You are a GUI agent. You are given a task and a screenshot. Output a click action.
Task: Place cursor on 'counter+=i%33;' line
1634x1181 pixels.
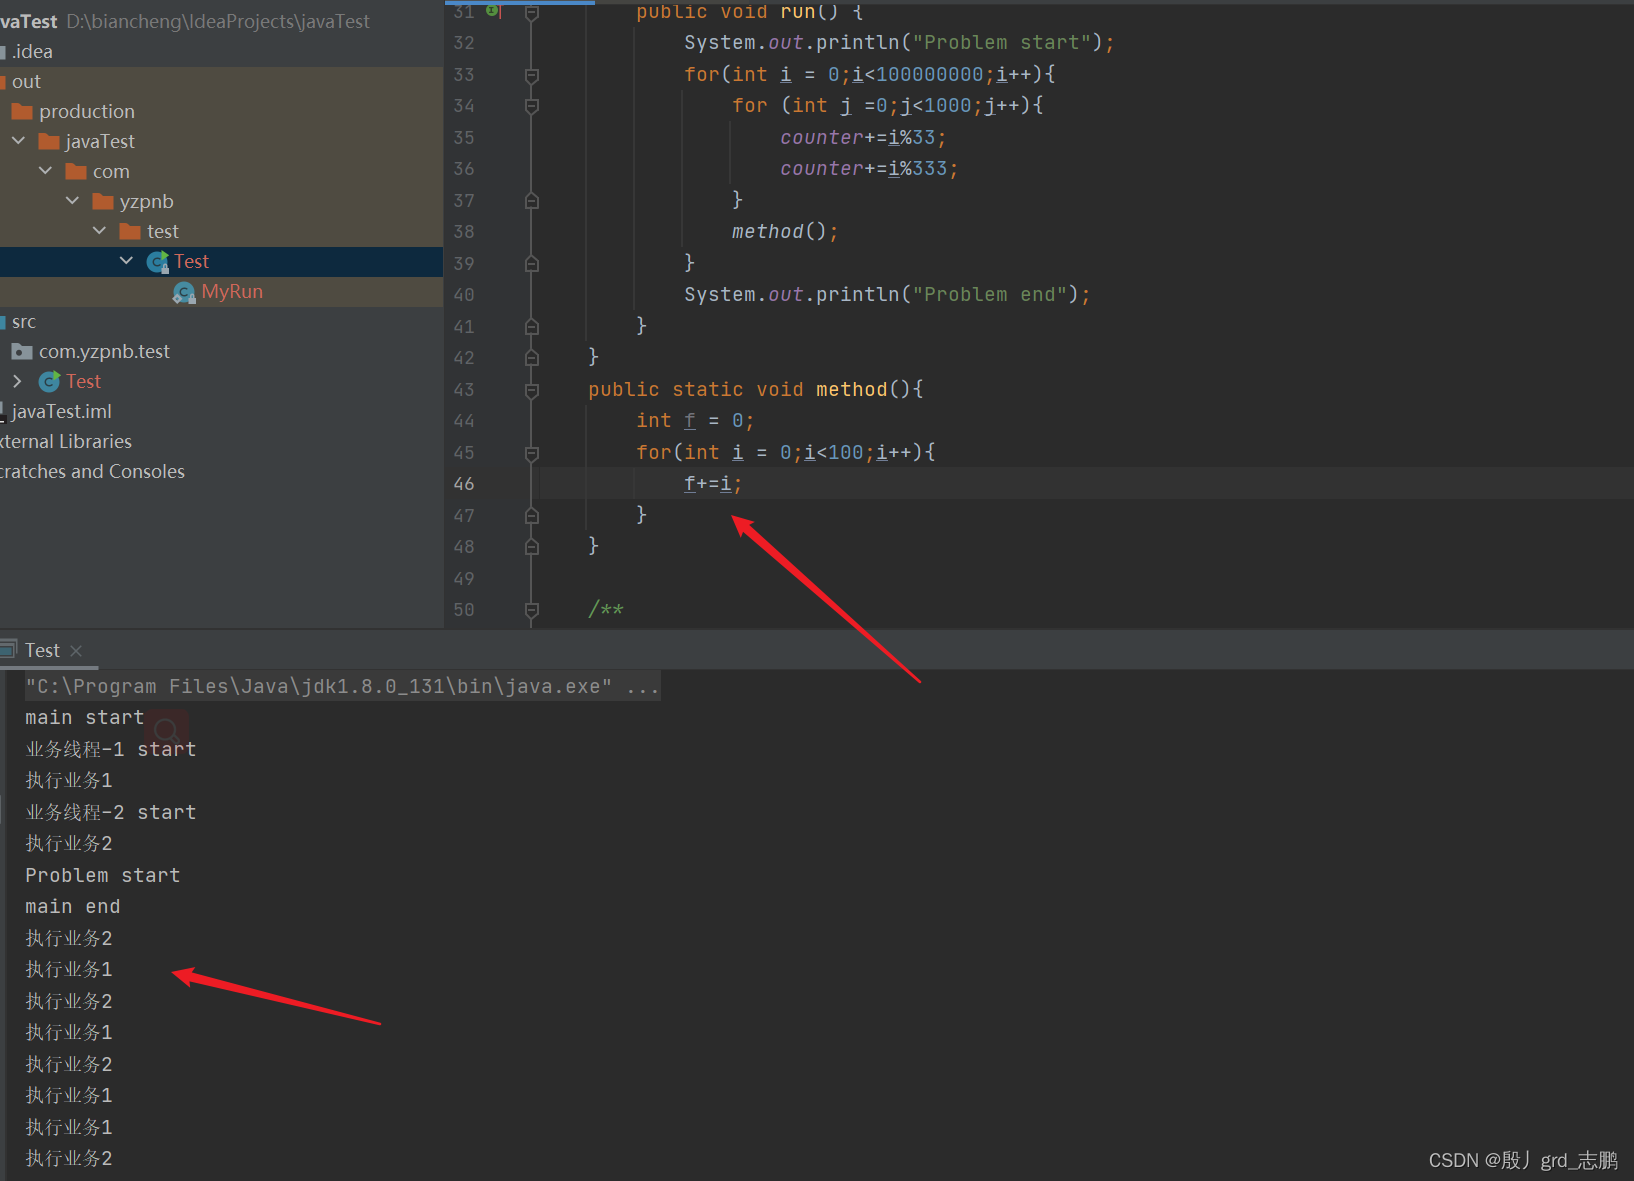point(863,138)
